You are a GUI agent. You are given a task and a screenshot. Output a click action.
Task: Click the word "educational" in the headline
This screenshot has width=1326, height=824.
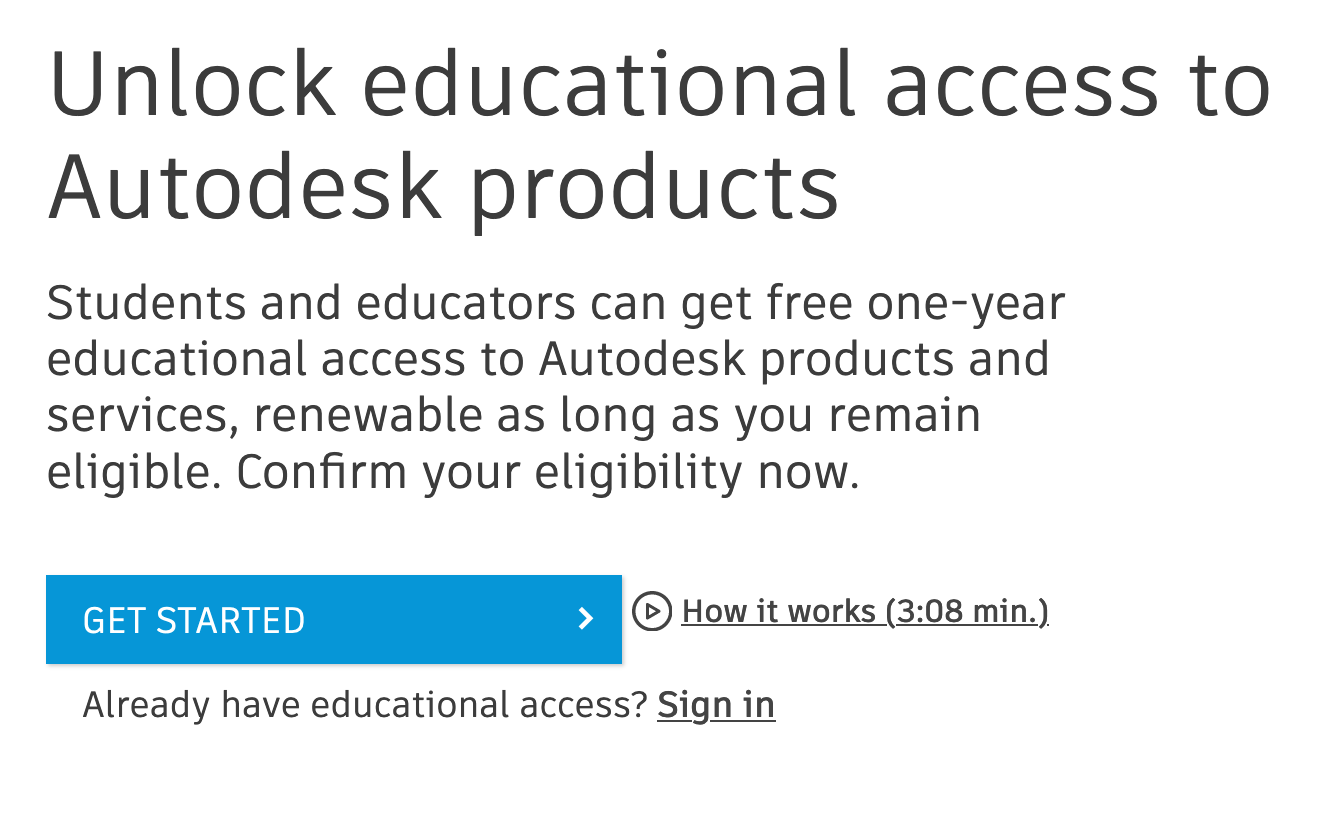[608, 85]
